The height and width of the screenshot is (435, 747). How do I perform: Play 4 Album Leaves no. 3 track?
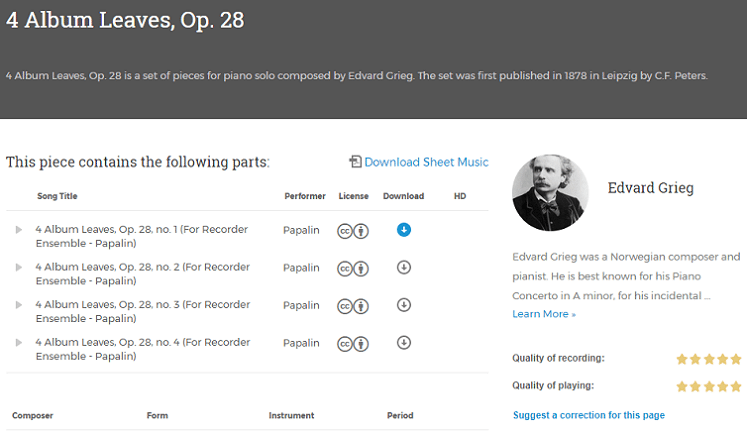tap(19, 305)
